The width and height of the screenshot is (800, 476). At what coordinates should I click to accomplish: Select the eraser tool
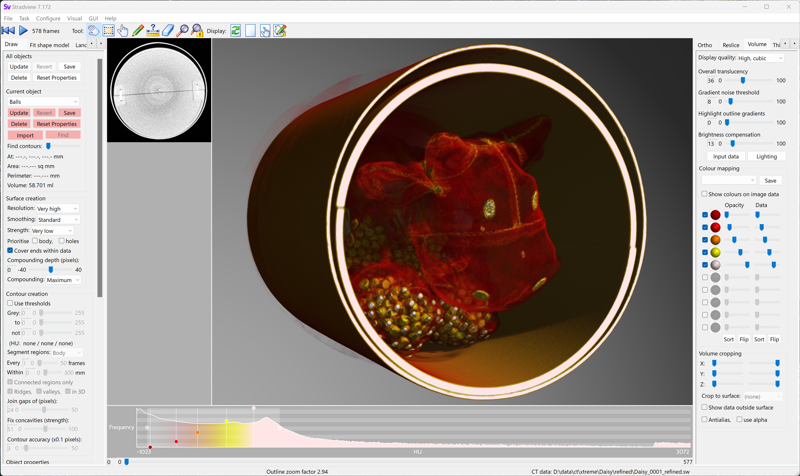click(x=168, y=31)
